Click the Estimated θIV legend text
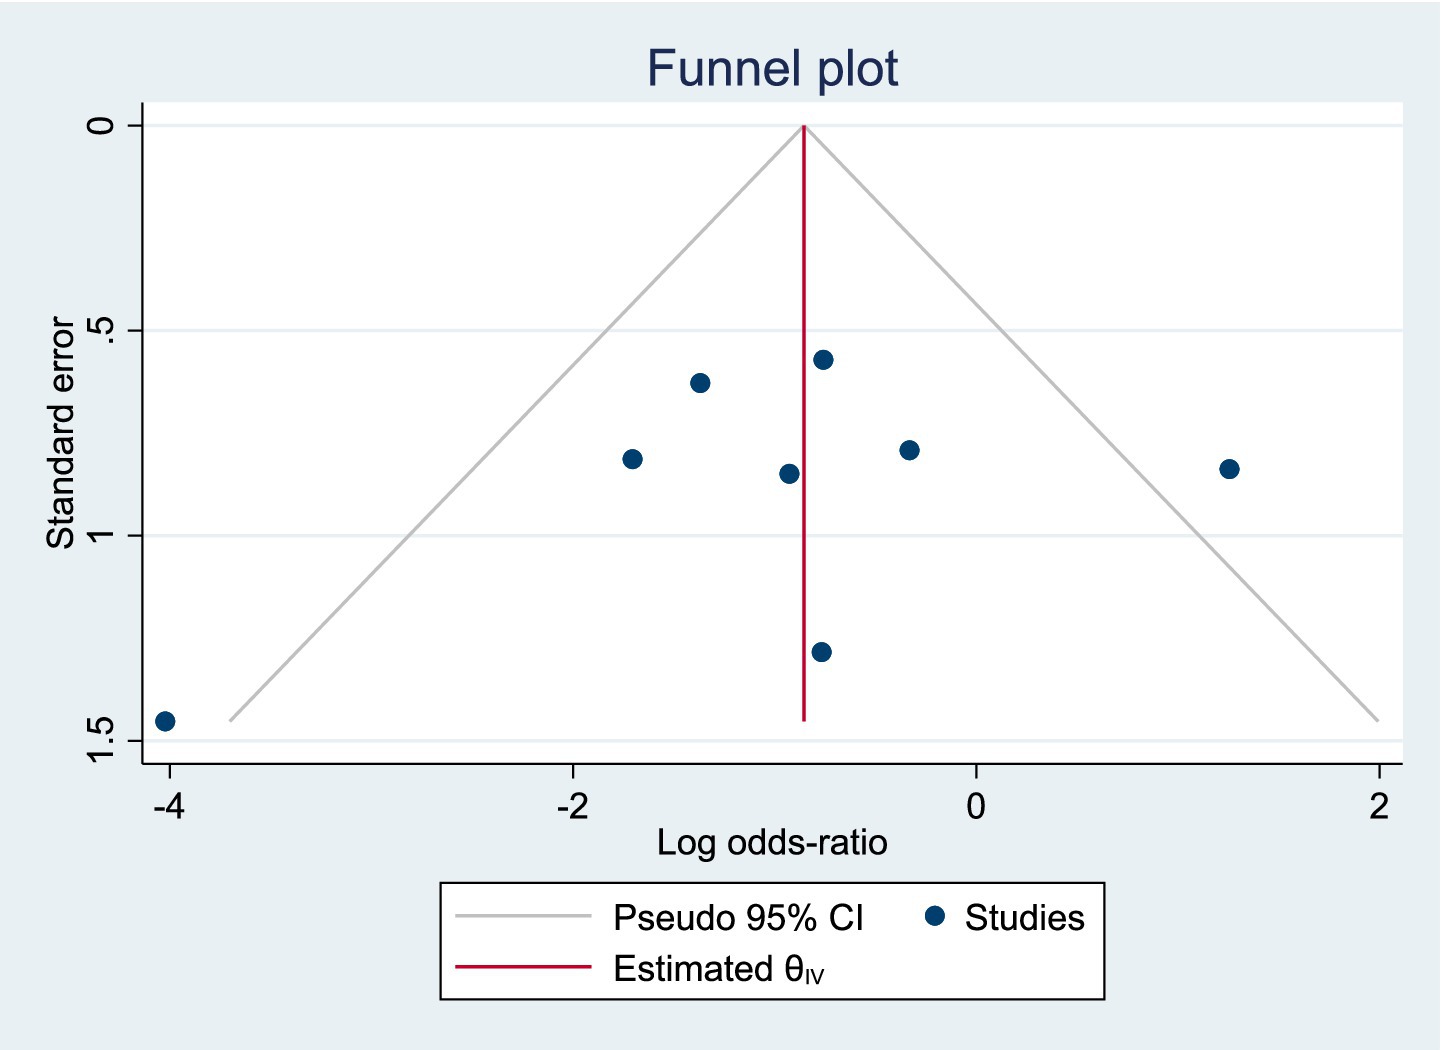1442x1050 pixels. click(x=718, y=969)
